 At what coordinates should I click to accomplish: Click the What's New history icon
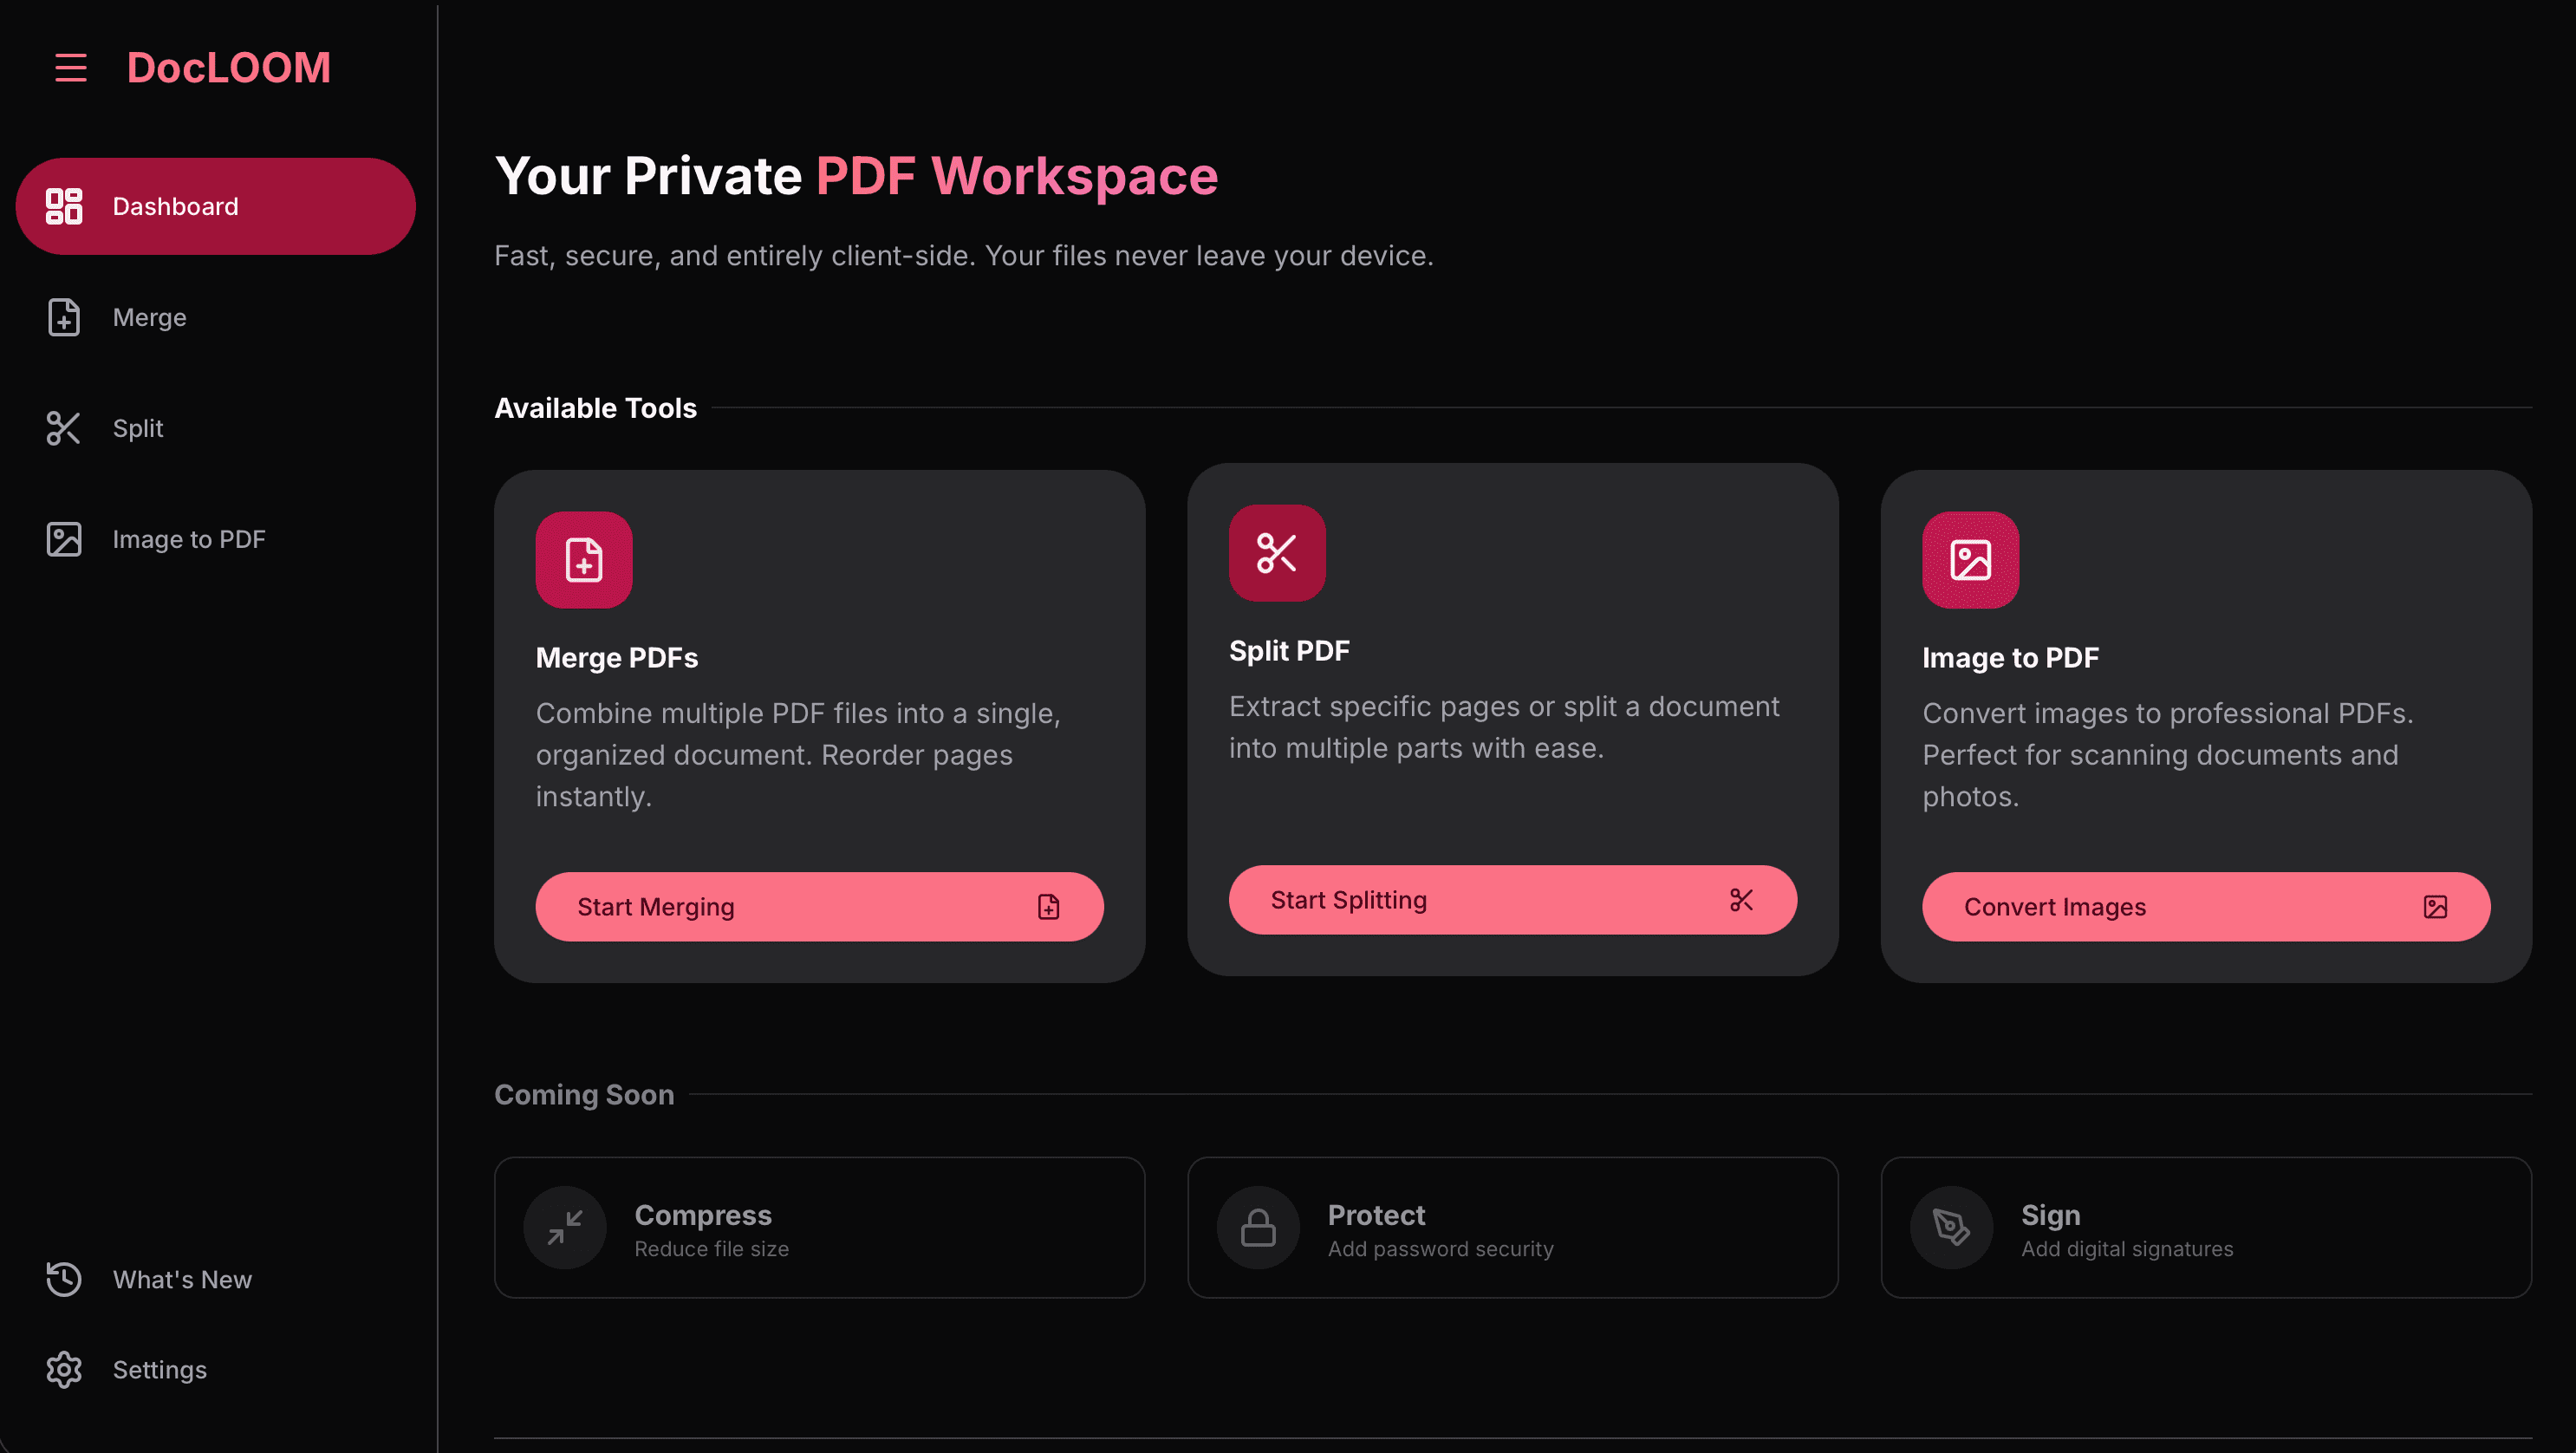pyautogui.click(x=63, y=1279)
